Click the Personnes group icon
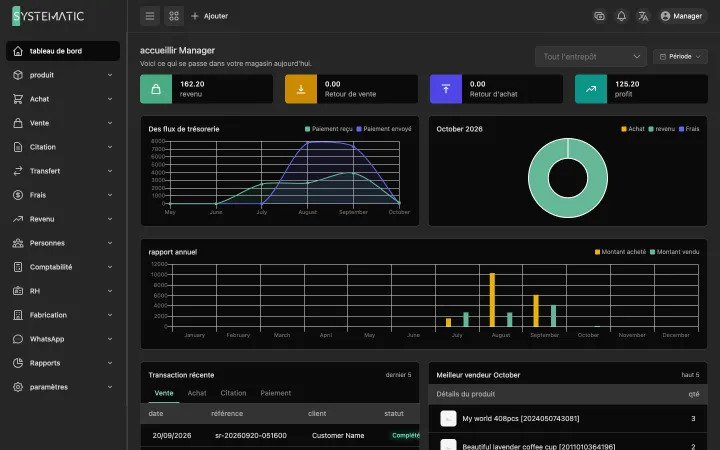The width and height of the screenshot is (720, 450). coord(18,243)
